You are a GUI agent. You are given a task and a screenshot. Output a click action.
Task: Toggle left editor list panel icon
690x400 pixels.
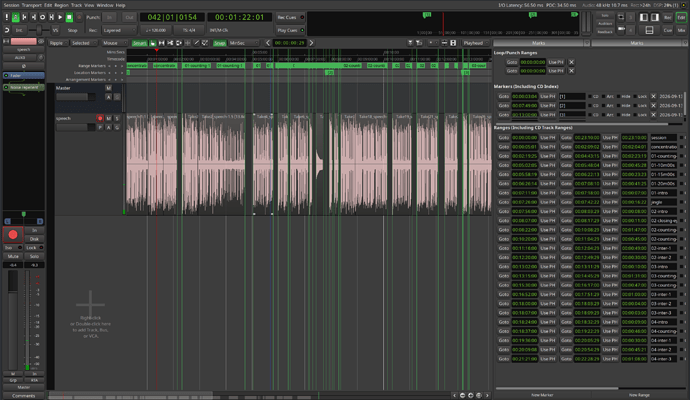(x=644, y=17)
